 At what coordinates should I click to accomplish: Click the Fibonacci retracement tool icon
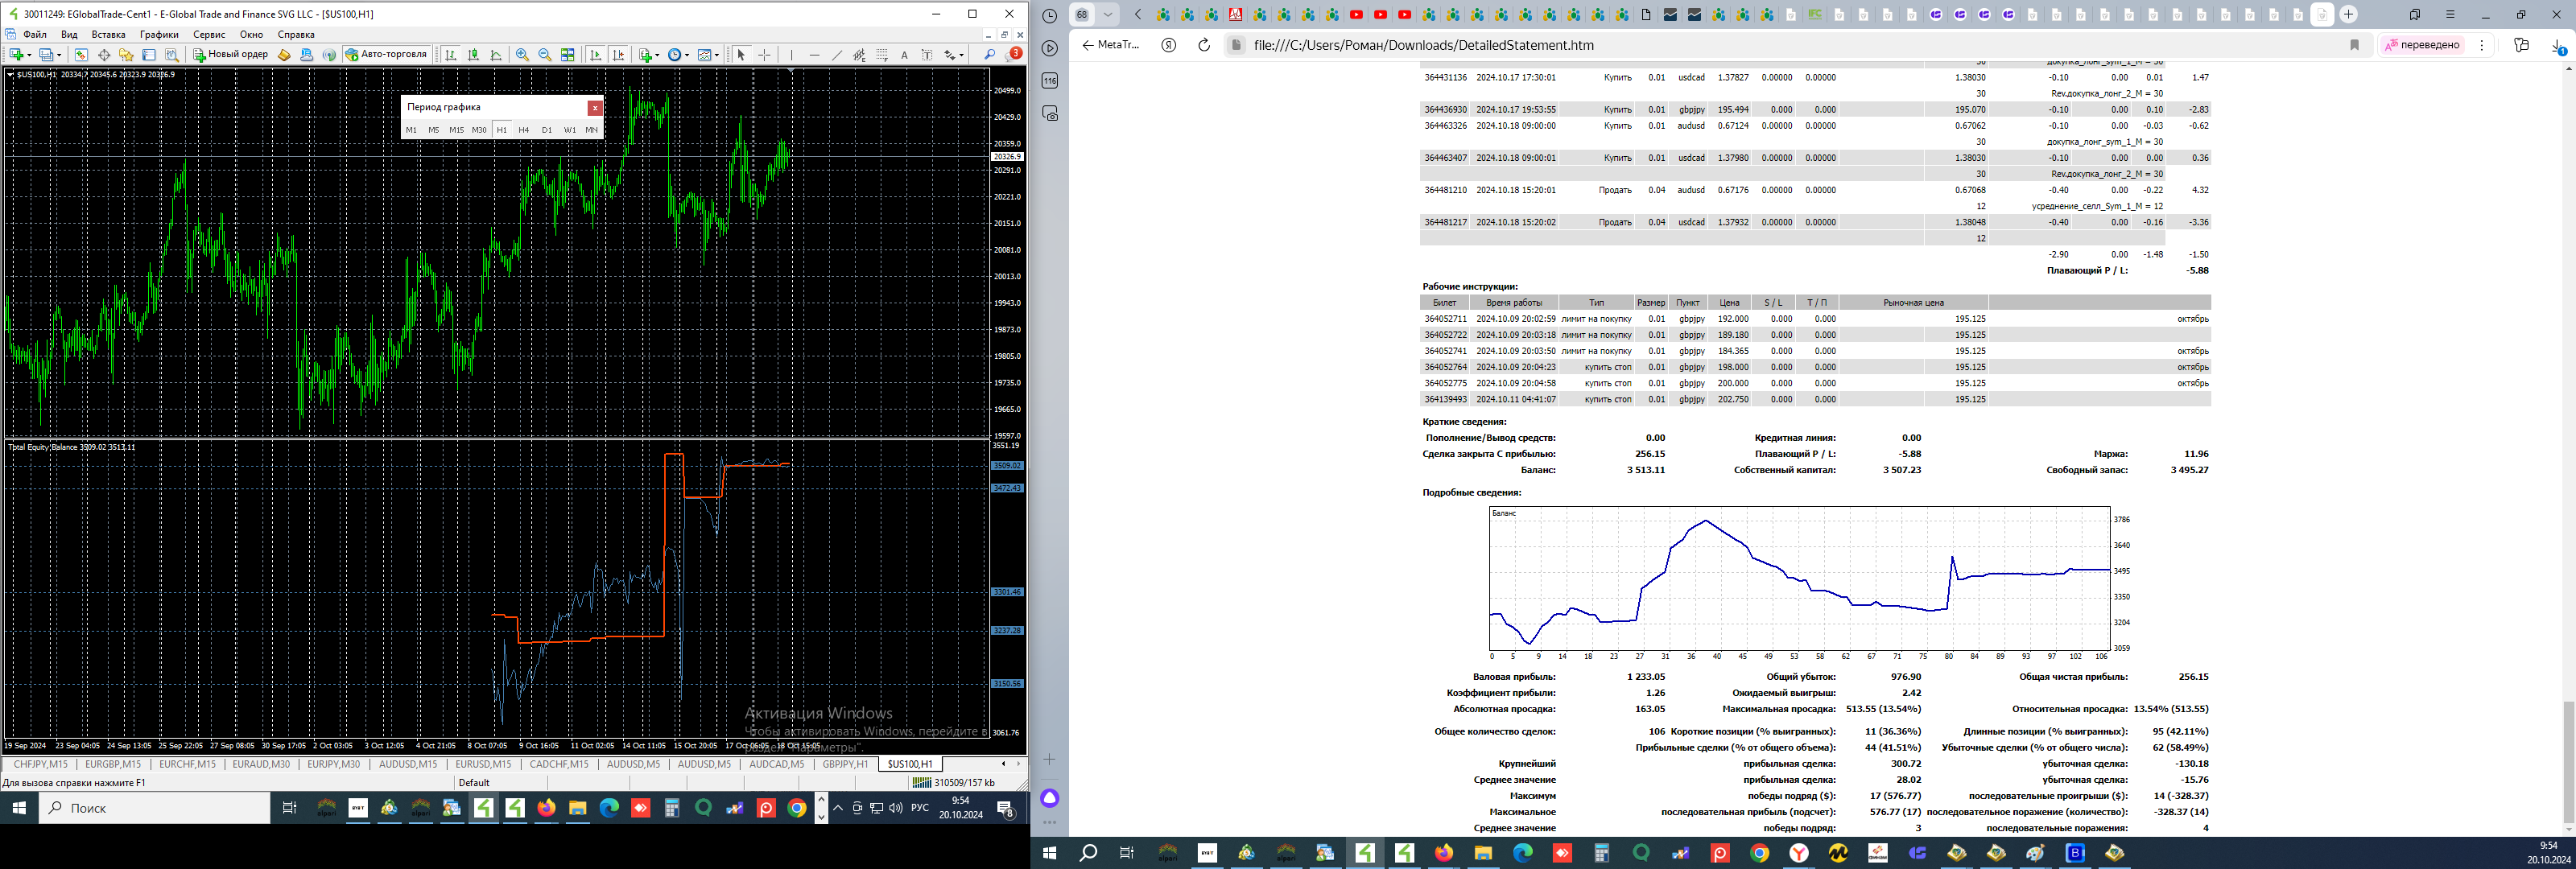point(882,55)
